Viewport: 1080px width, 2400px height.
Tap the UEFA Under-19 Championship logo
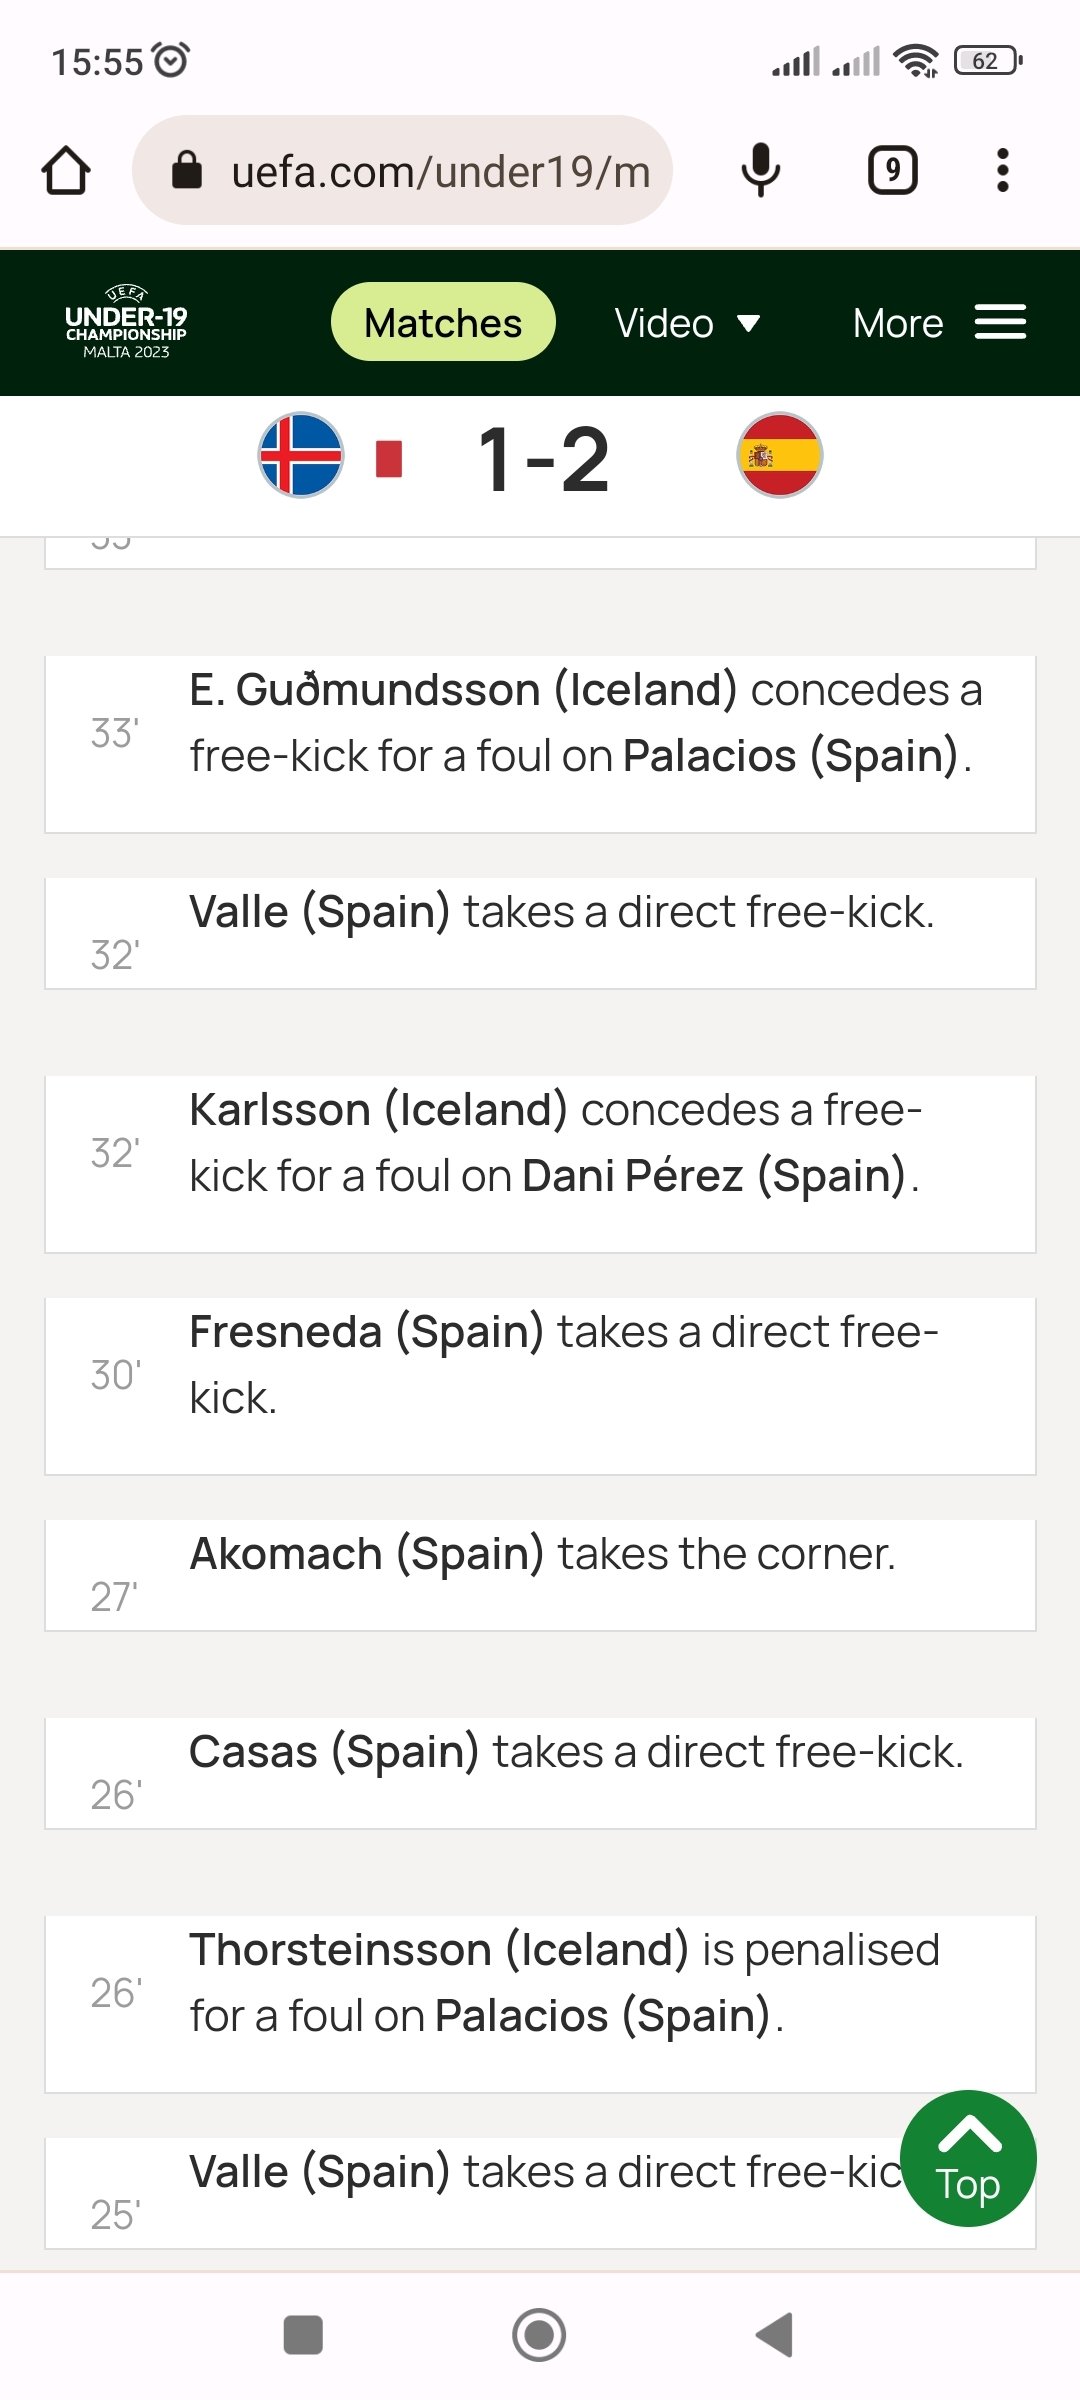tap(126, 323)
